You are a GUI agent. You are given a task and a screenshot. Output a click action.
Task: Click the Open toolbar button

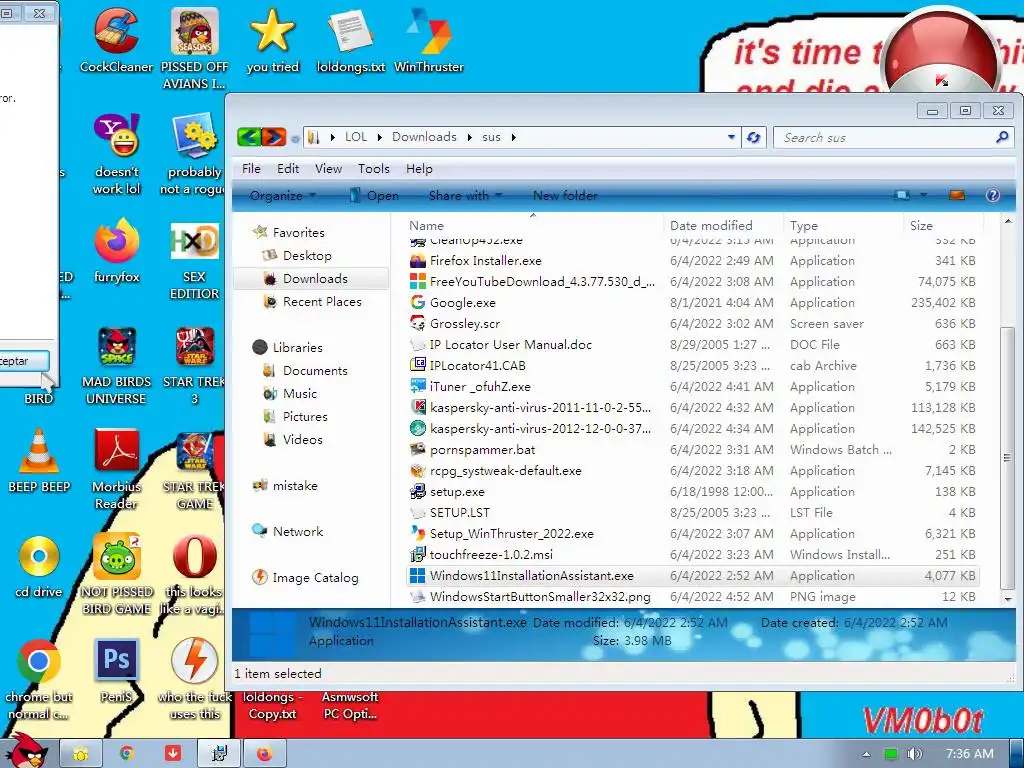click(x=374, y=195)
